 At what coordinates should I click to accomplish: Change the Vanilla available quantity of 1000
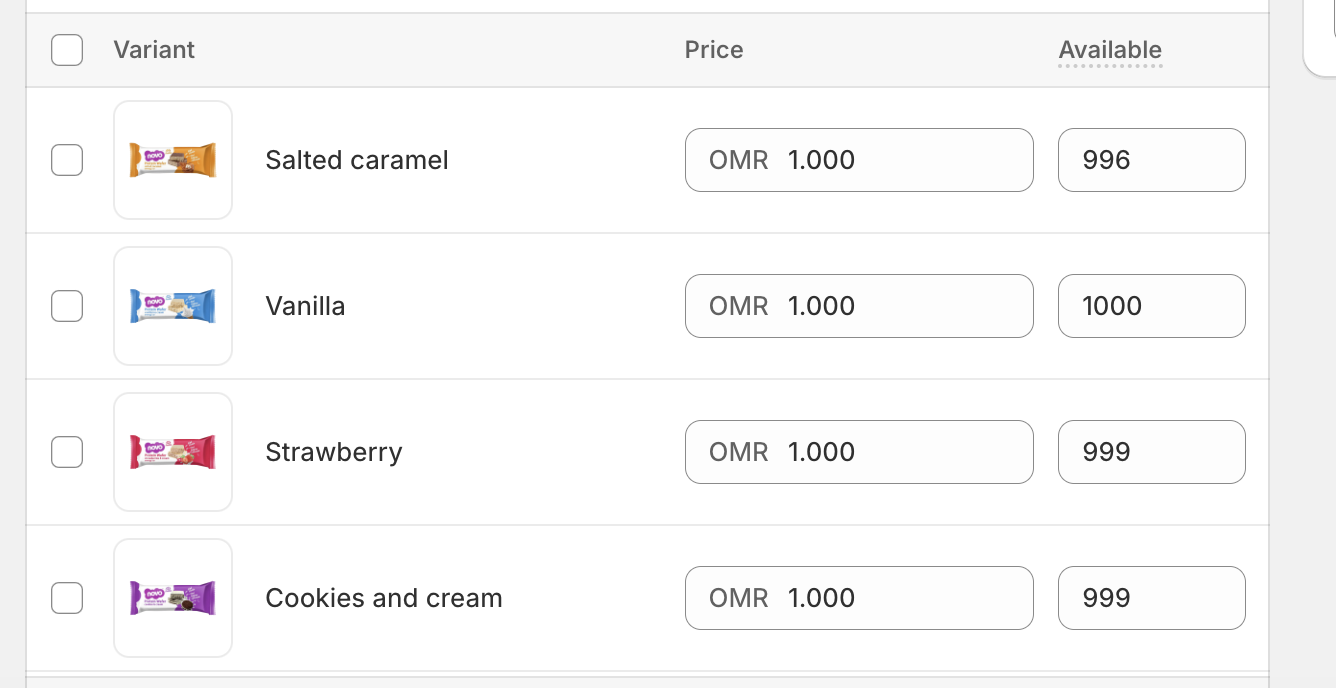tap(1151, 306)
